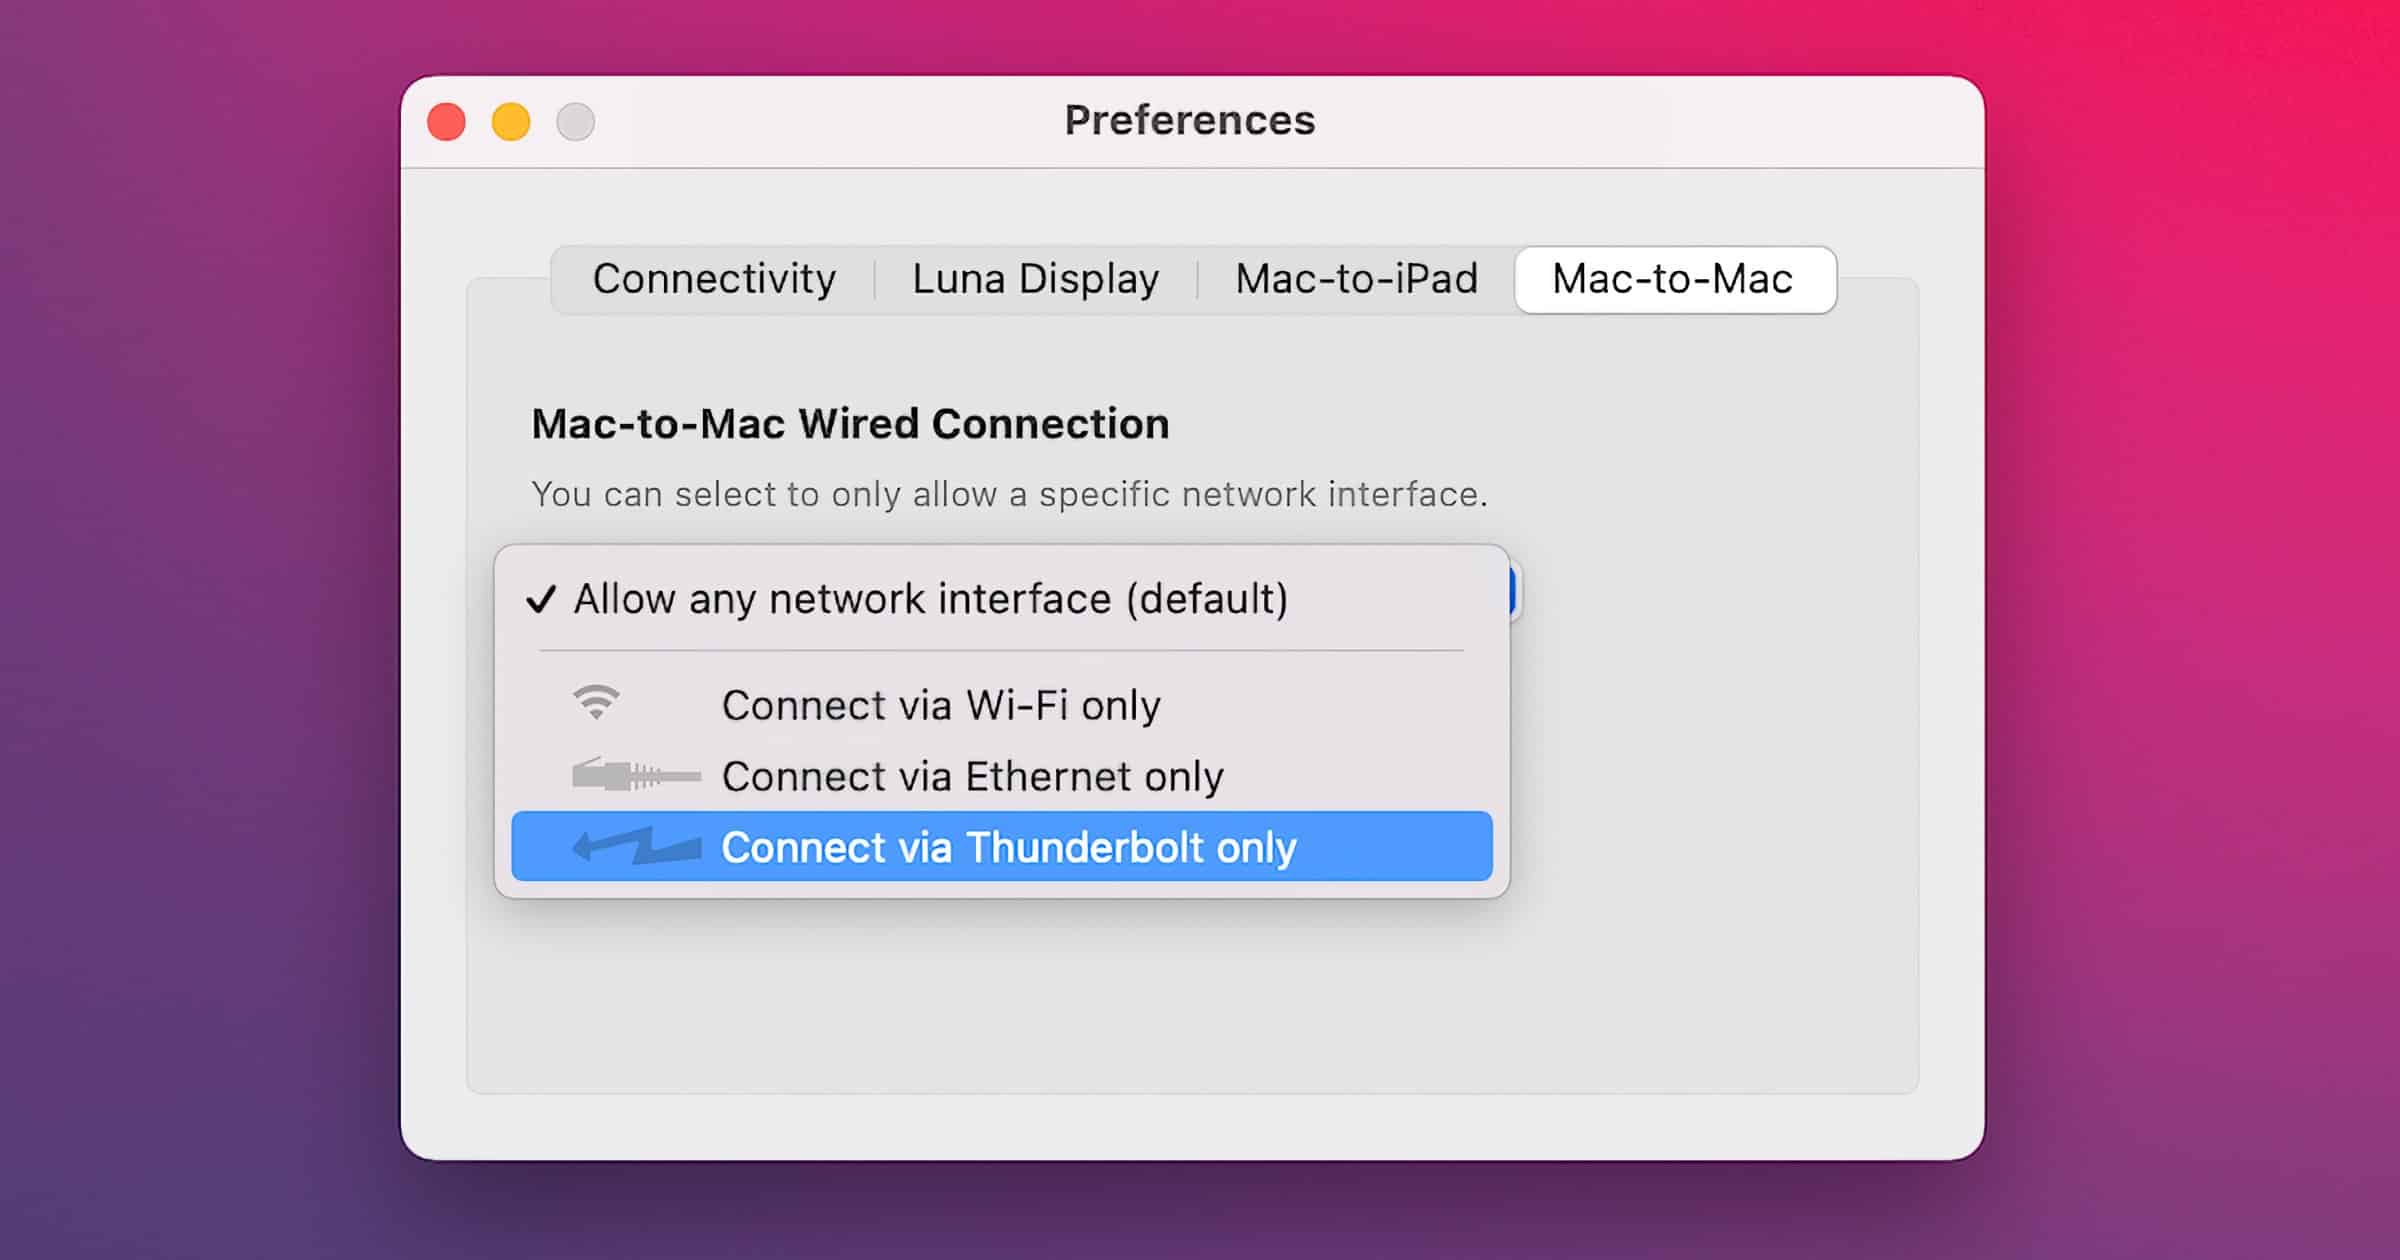Choose Connect via Thunderbolt only
2400x1260 pixels.
coord(1008,847)
